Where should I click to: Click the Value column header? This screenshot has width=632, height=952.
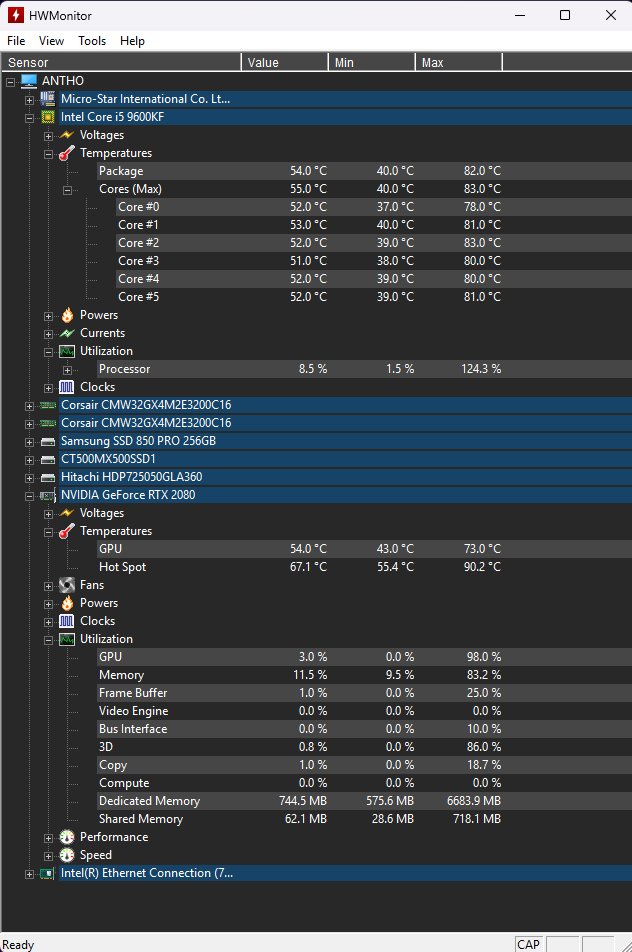click(x=285, y=63)
